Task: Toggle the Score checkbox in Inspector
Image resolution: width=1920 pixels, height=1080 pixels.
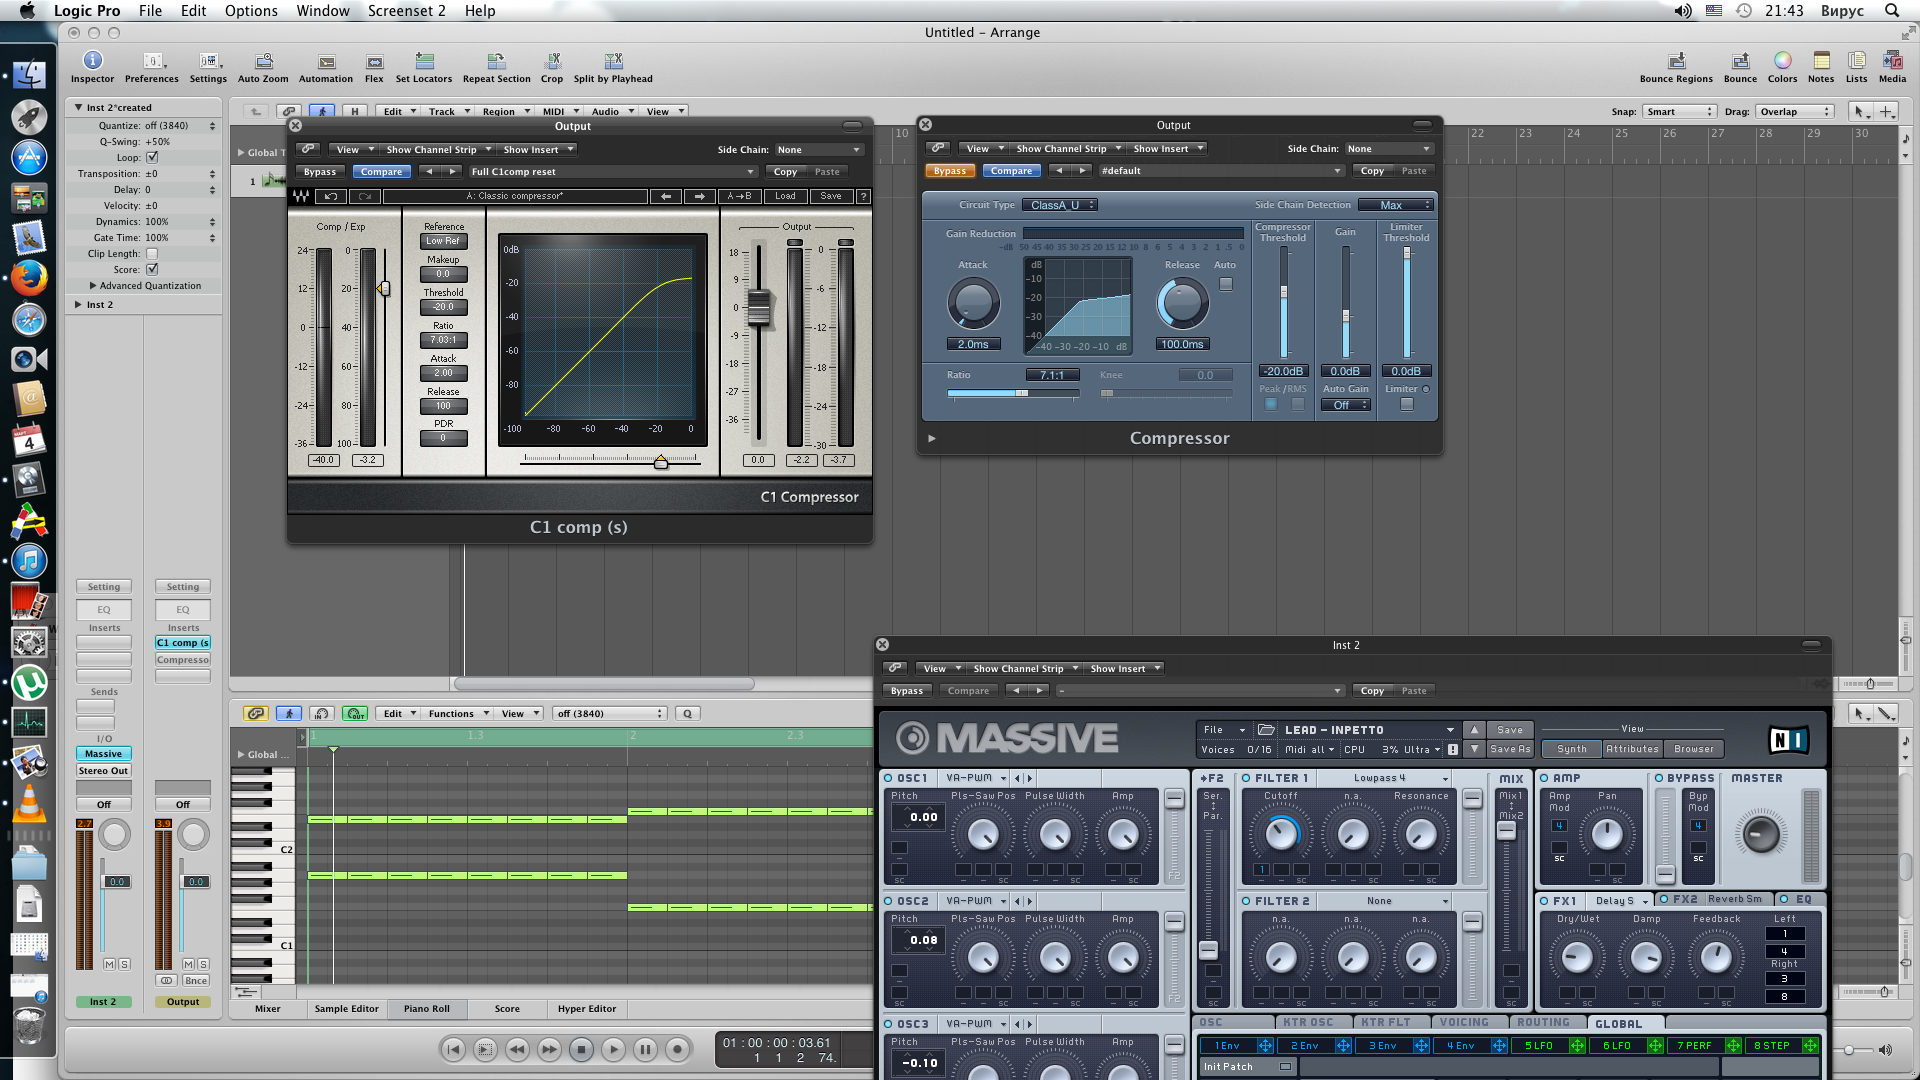Action: (152, 269)
